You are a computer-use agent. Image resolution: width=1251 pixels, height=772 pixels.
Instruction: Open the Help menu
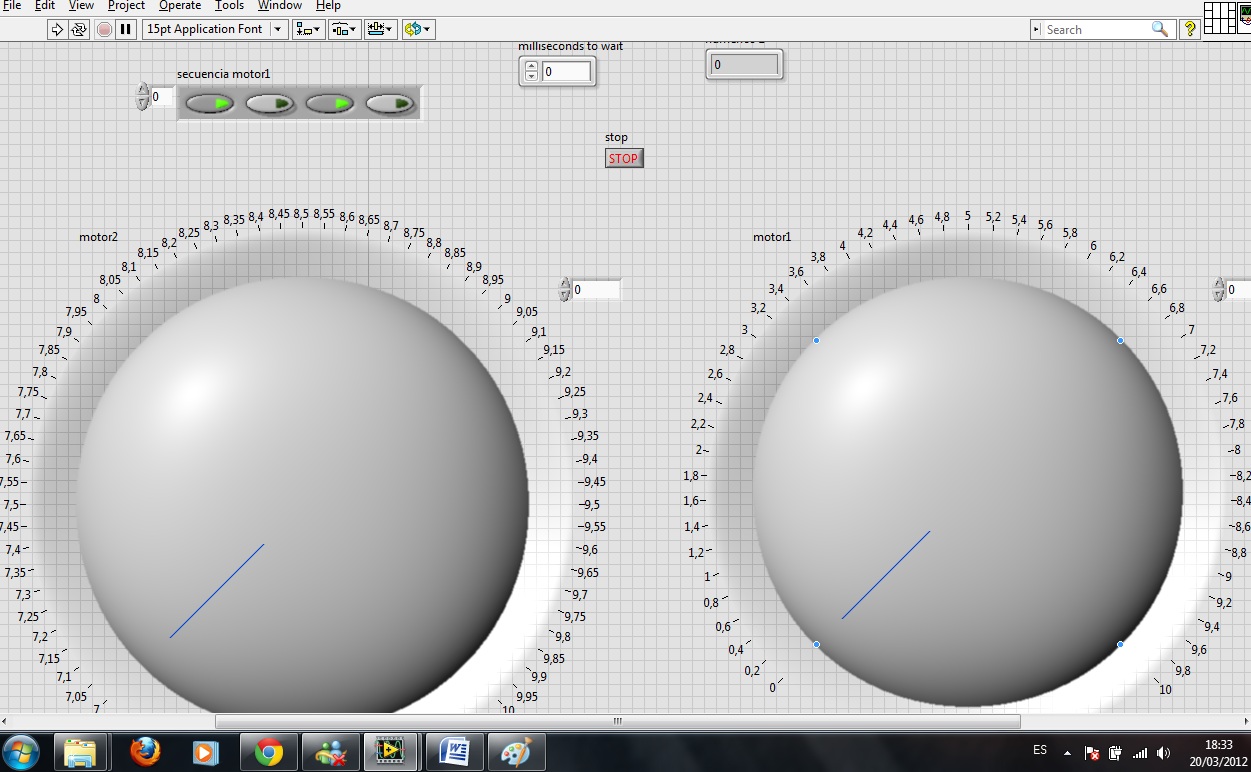pos(328,6)
